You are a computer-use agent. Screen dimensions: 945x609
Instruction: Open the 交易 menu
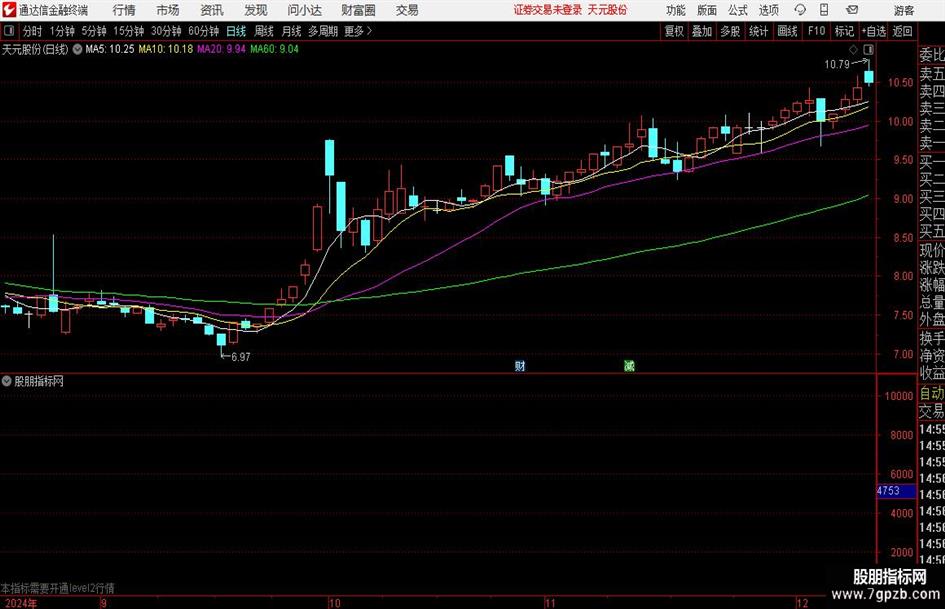coord(407,10)
